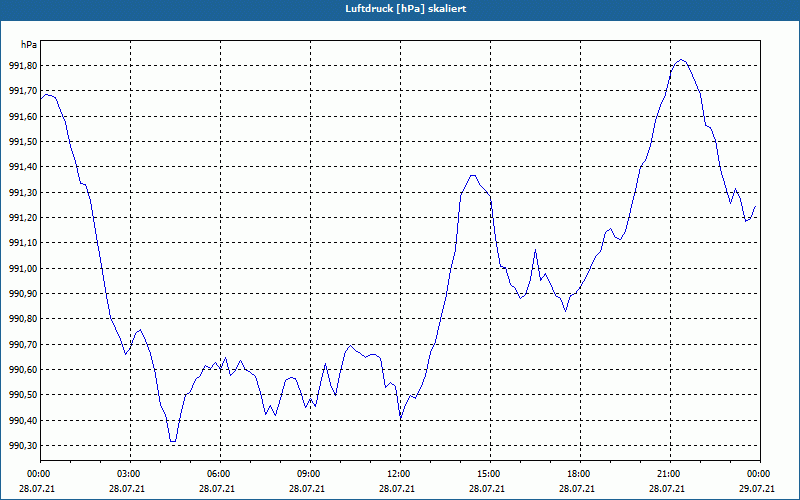The width and height of the screenshot is (800, 500).
Task: Click the 990,90 y-axis label
Action: pos(23,293)
